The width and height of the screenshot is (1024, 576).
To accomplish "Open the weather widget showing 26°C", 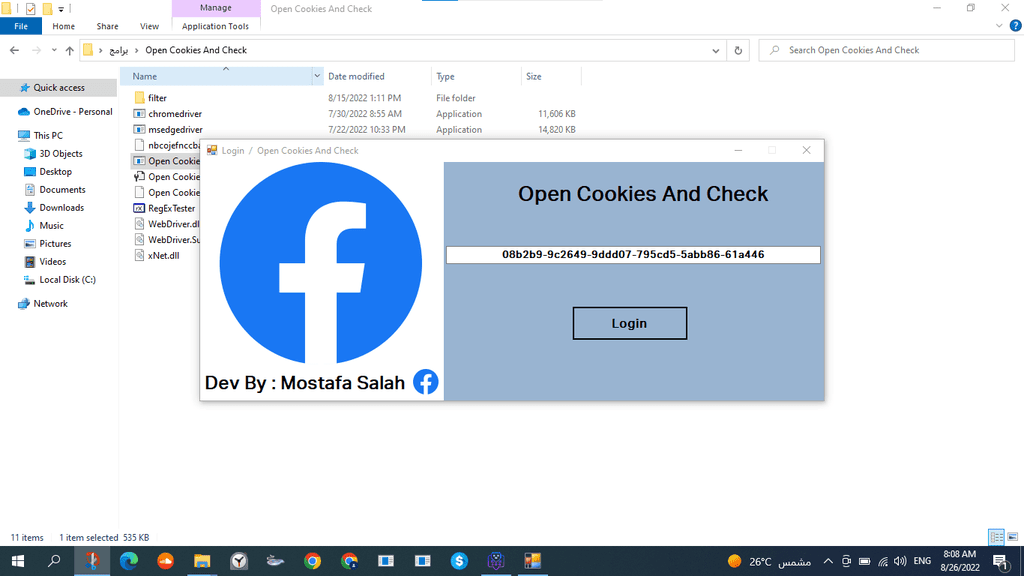I will (769, 561).
